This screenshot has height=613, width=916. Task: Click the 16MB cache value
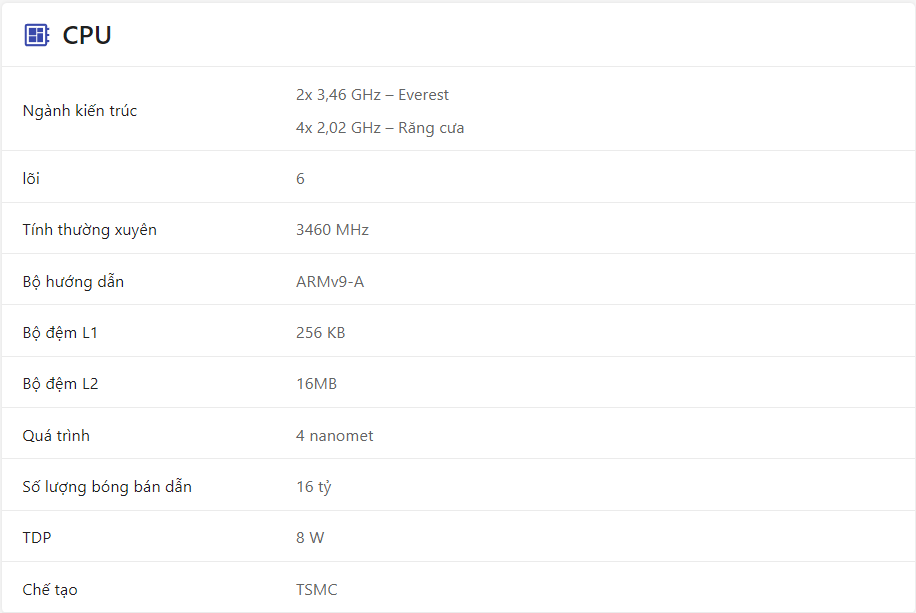point(316,384)
